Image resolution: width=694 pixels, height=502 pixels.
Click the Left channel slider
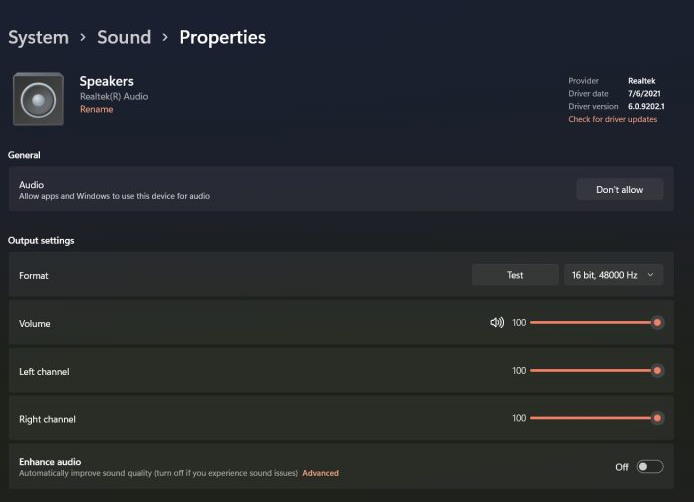click(592, 371)
